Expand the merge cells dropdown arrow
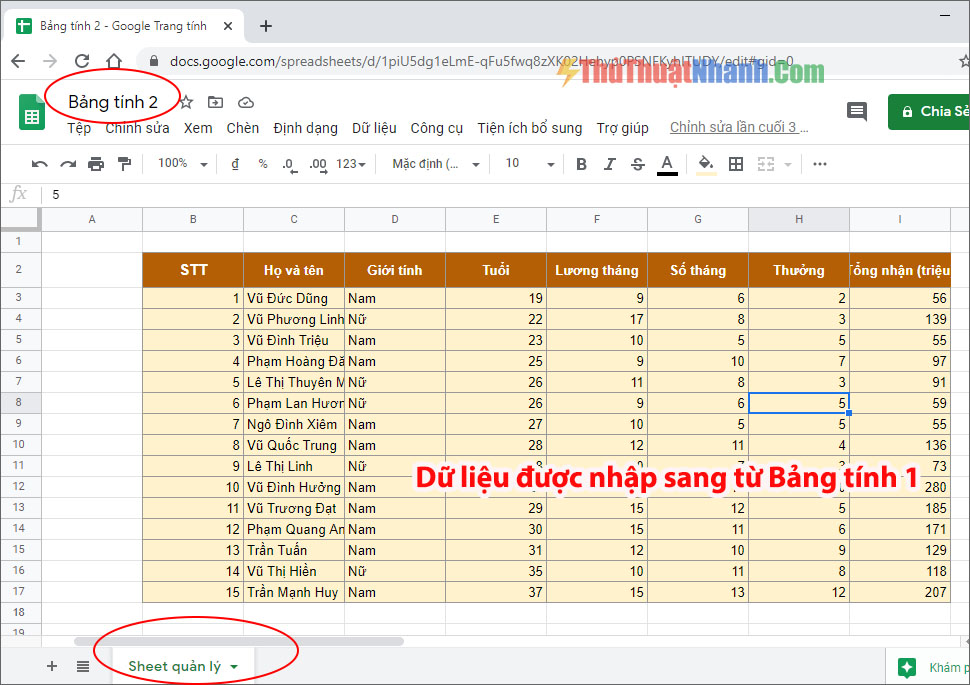 click(788, 165)
